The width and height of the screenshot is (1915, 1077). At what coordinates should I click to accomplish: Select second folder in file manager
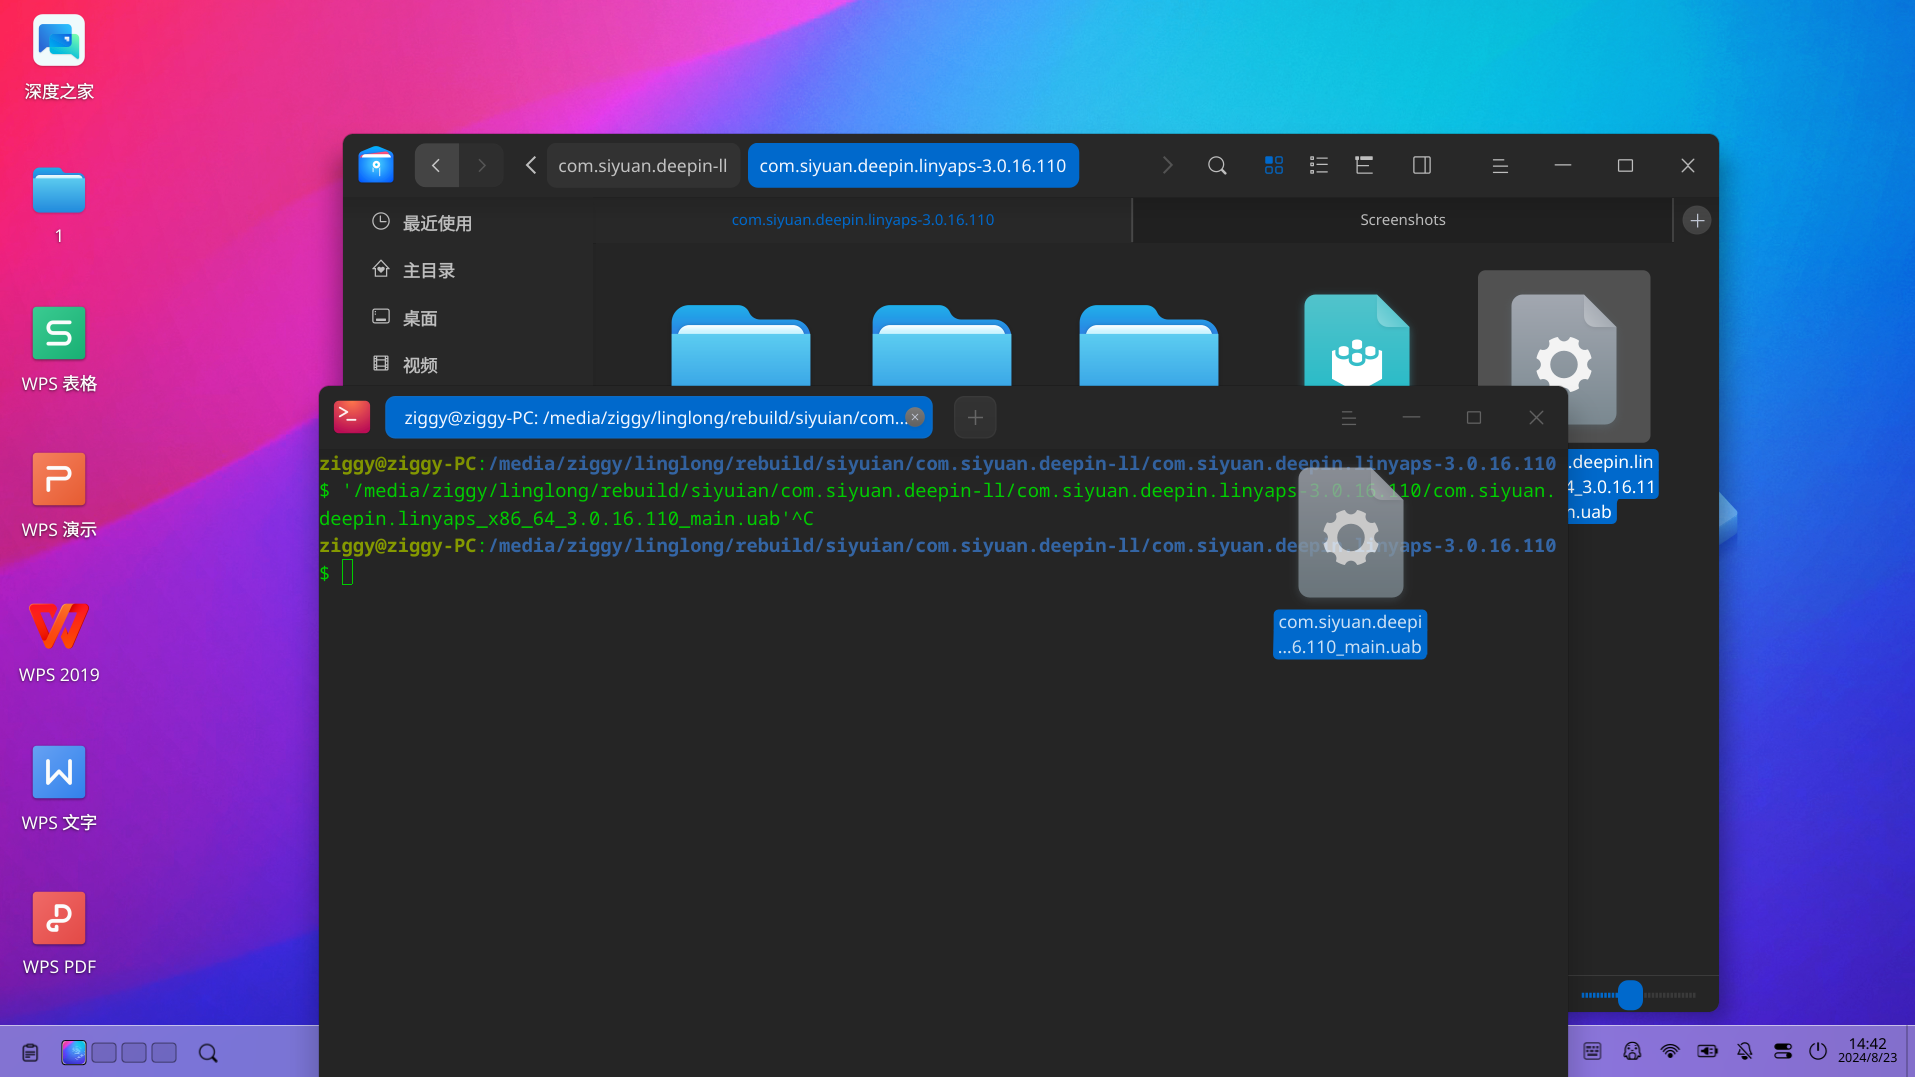coord(941,345)
